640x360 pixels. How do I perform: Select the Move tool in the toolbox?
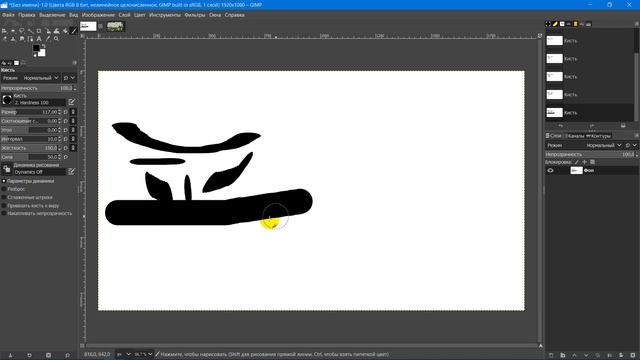(x=4, y=31)
